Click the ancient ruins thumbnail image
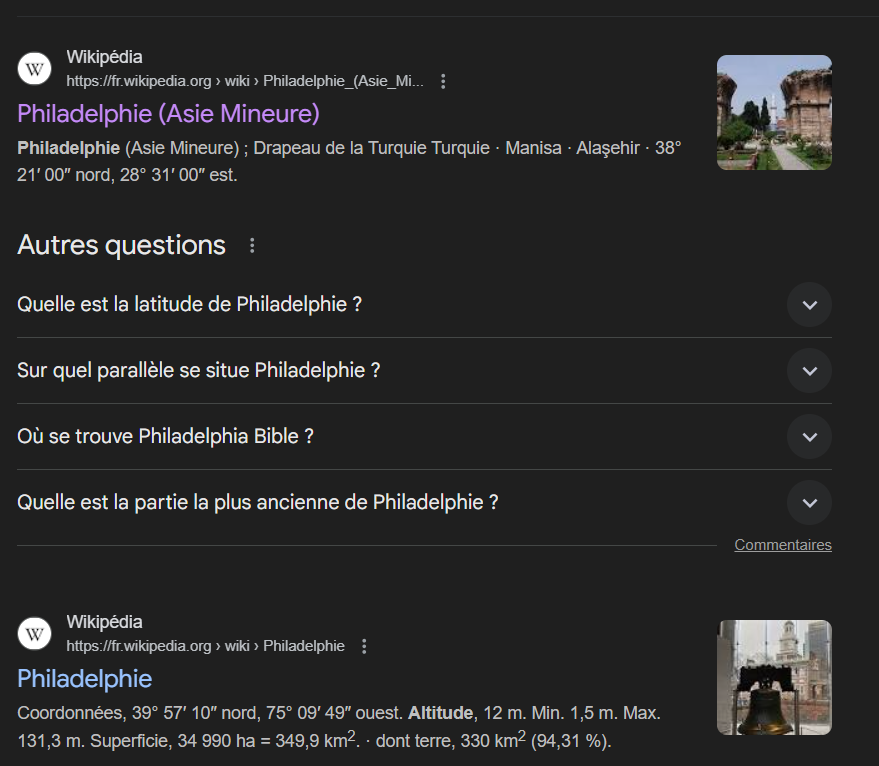Viewport: 879px width, 766px height. pyautogui.click(x=774, y=112)
